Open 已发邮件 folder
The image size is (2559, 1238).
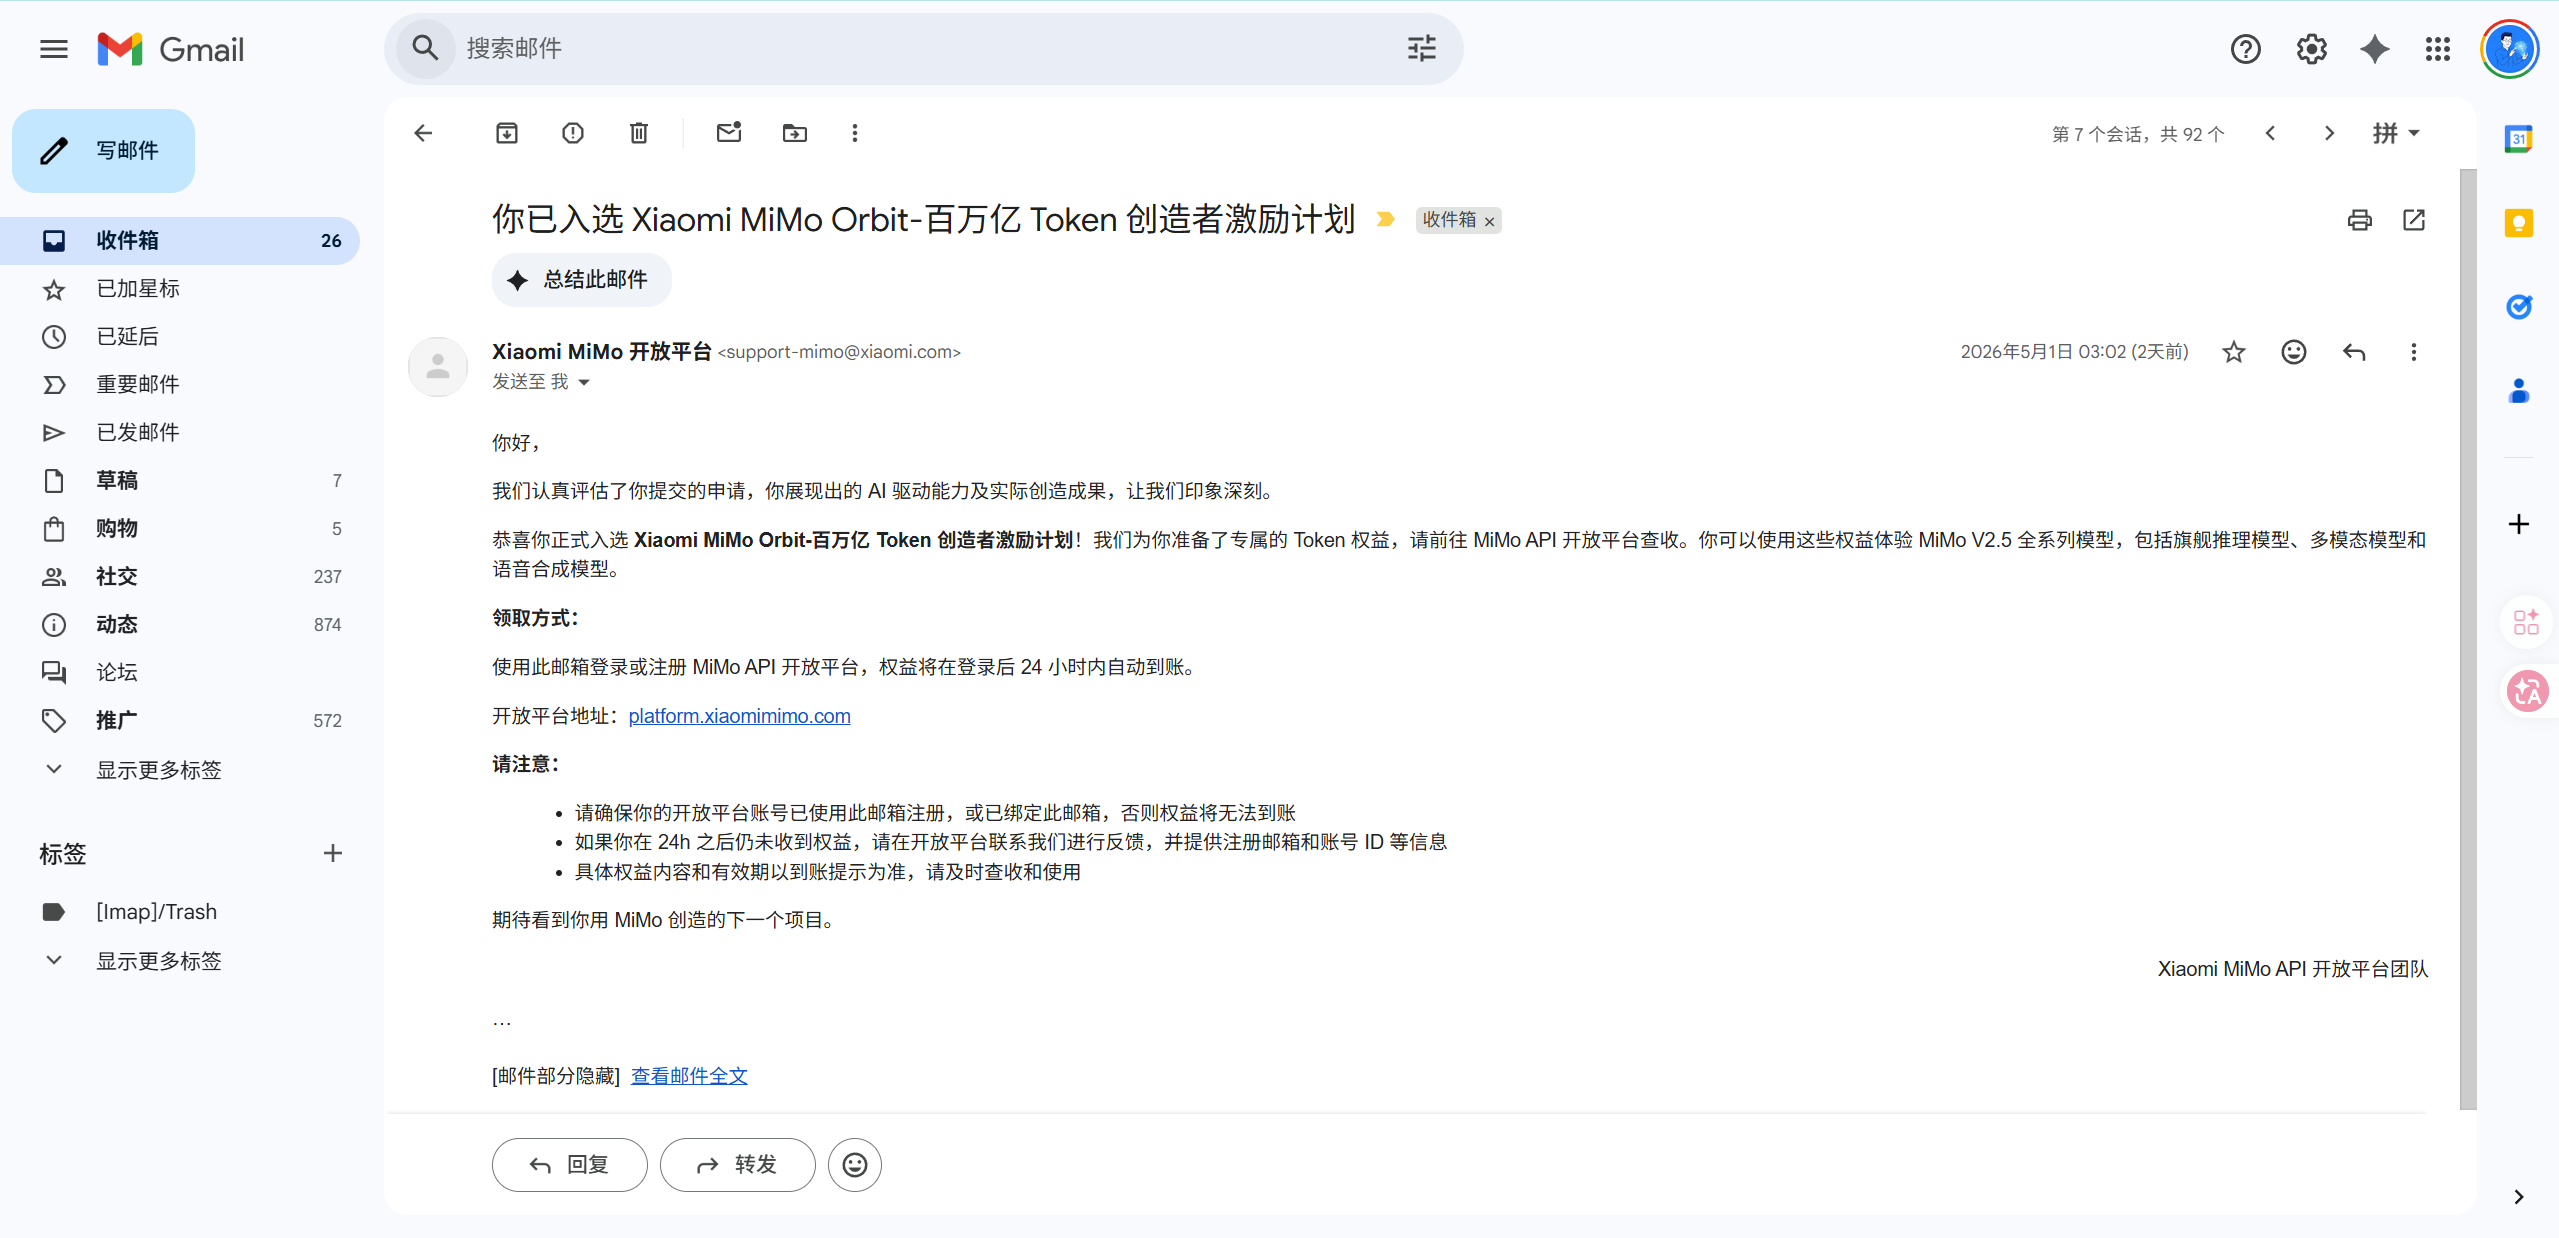click(x=180, y=433)
